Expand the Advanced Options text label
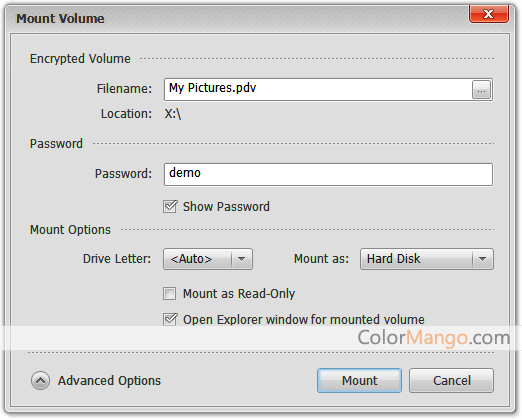The image size is (522, 420). (x=109, y=381)
